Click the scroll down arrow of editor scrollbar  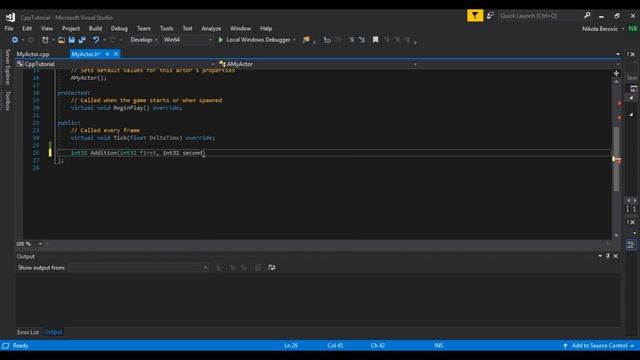pos(616,236)
